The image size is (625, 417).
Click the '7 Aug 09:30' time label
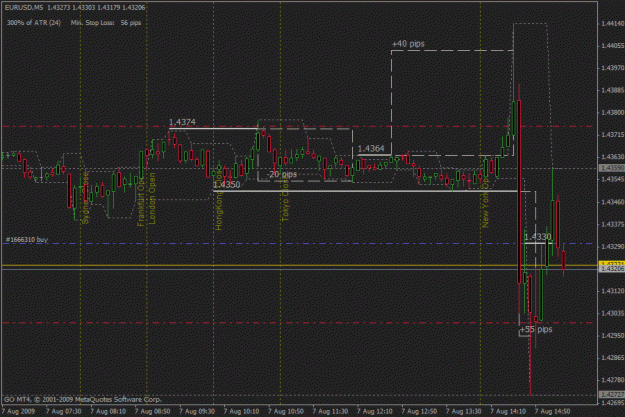197,411
